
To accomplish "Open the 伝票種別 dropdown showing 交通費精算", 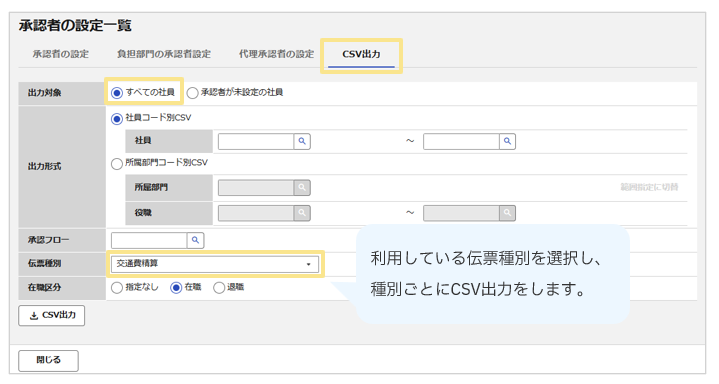I will (215, 264).
